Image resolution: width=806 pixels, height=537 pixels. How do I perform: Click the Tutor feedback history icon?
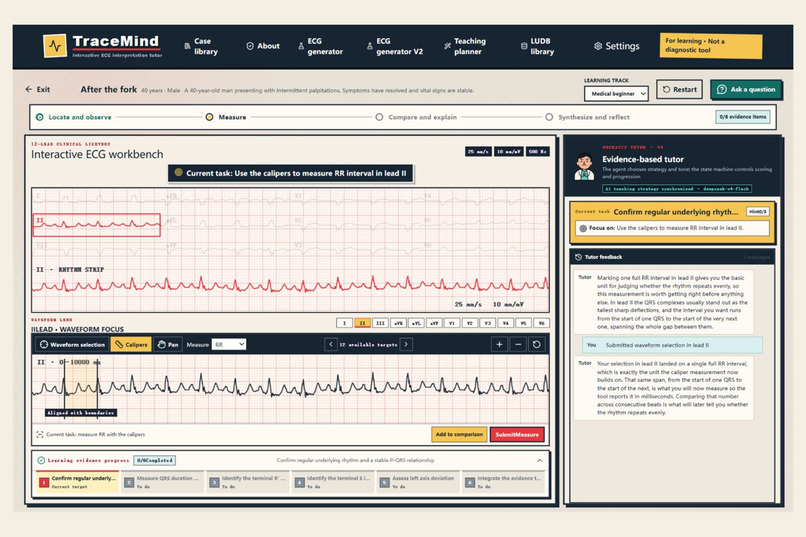[578, 257]
